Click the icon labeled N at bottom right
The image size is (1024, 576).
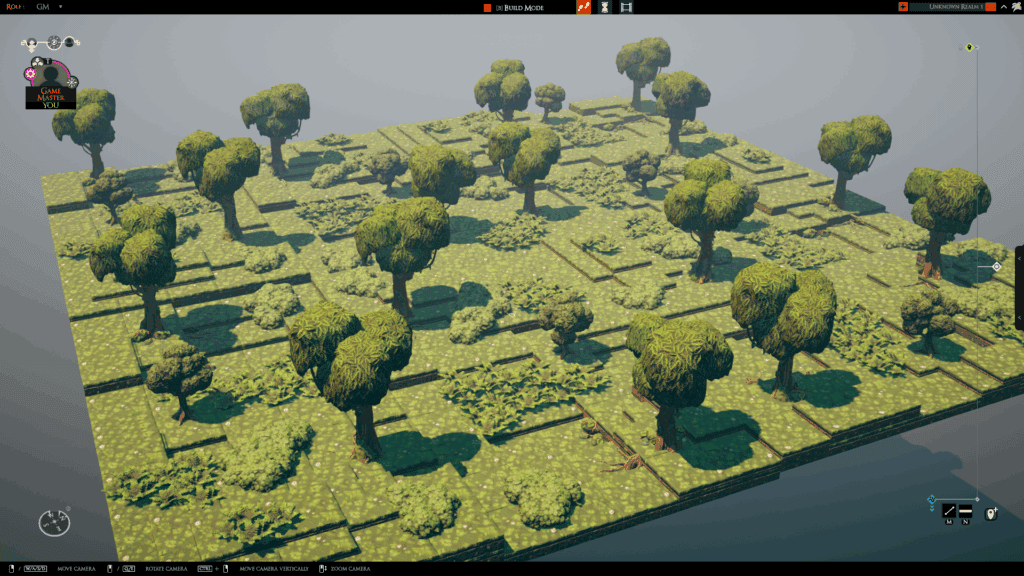966,512
